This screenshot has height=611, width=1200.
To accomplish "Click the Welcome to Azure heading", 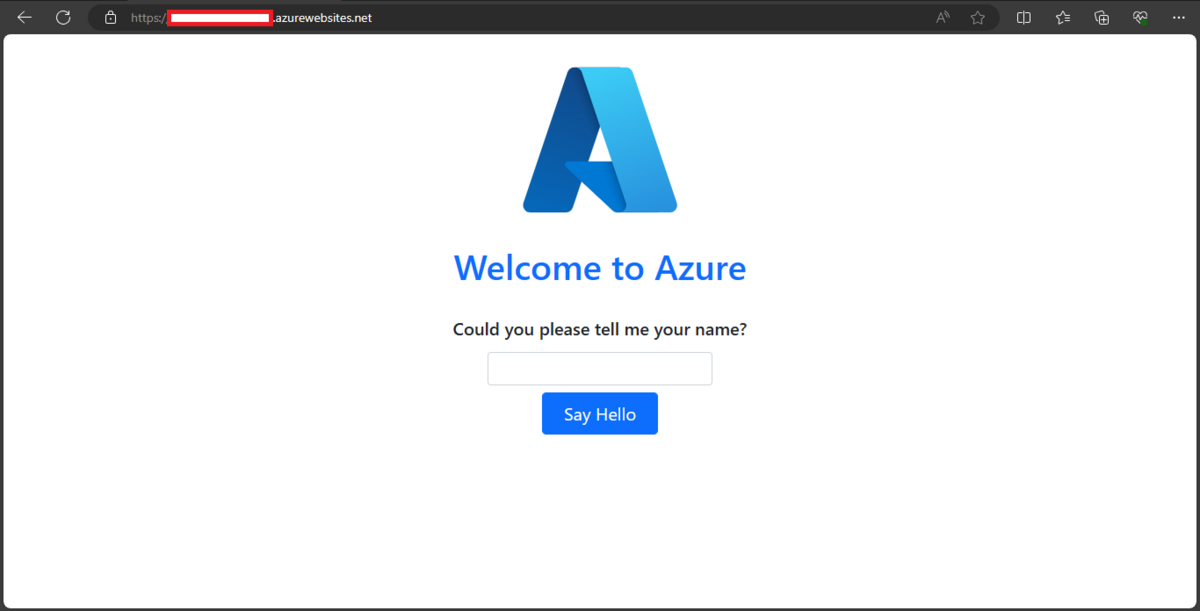I will pyautogui.click(x=600, y=268).
